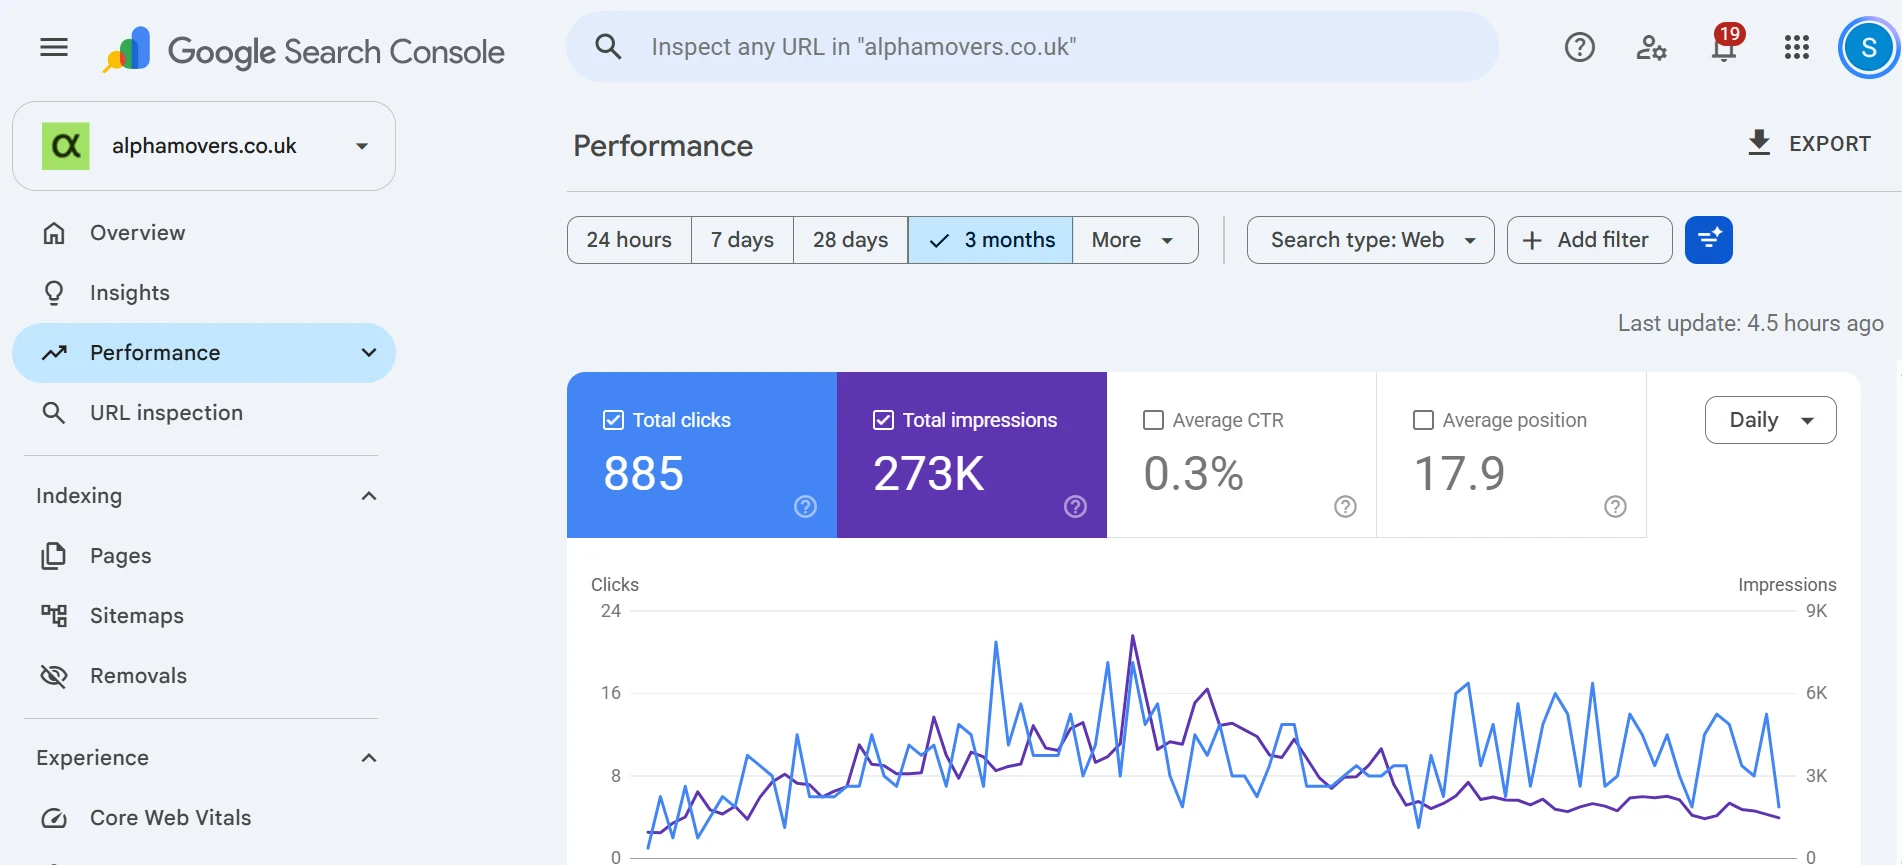
Task: Select the 24 hours range
Action: pos(629,240)
